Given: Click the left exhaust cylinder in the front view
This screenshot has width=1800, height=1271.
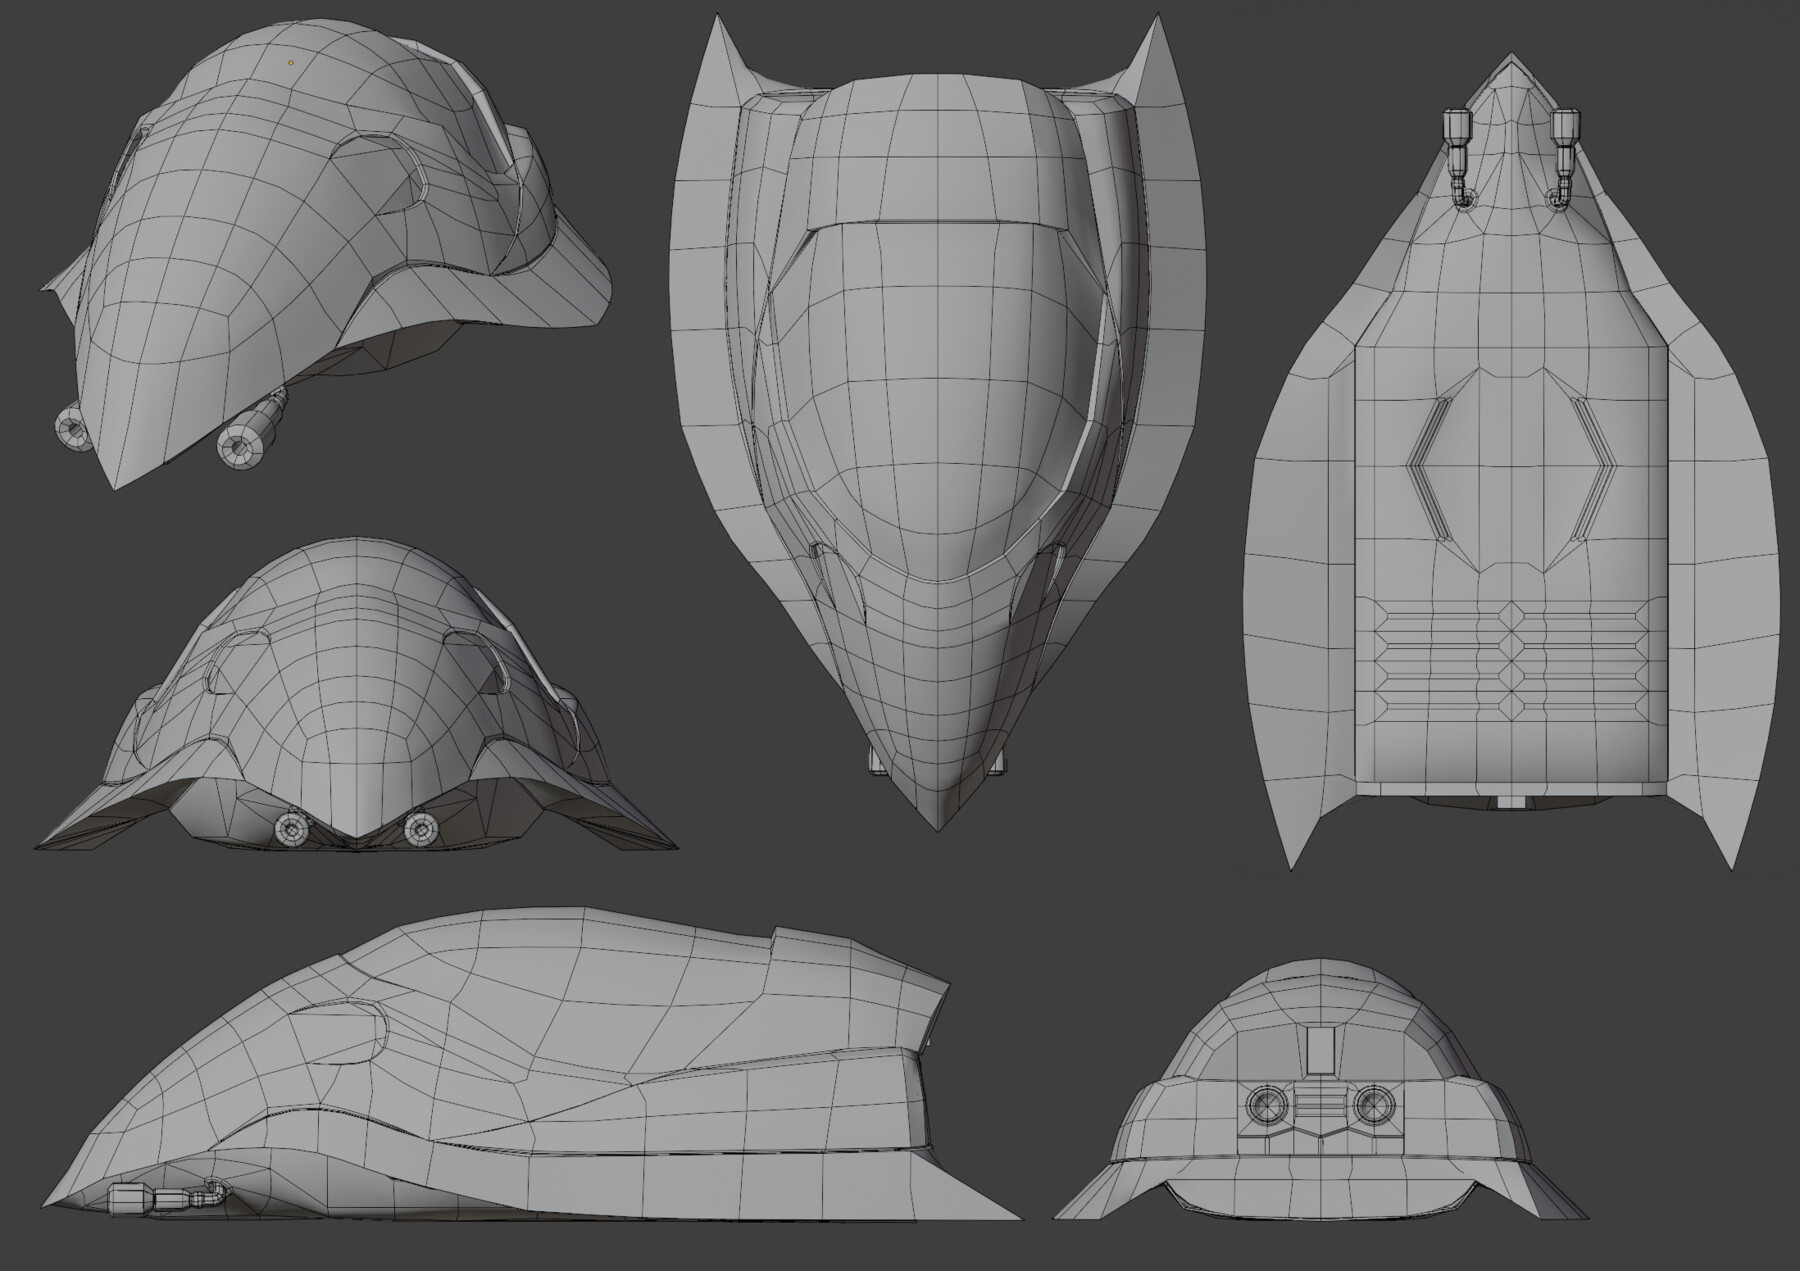Looking at the screenshot, I should [x=291, y=828].
